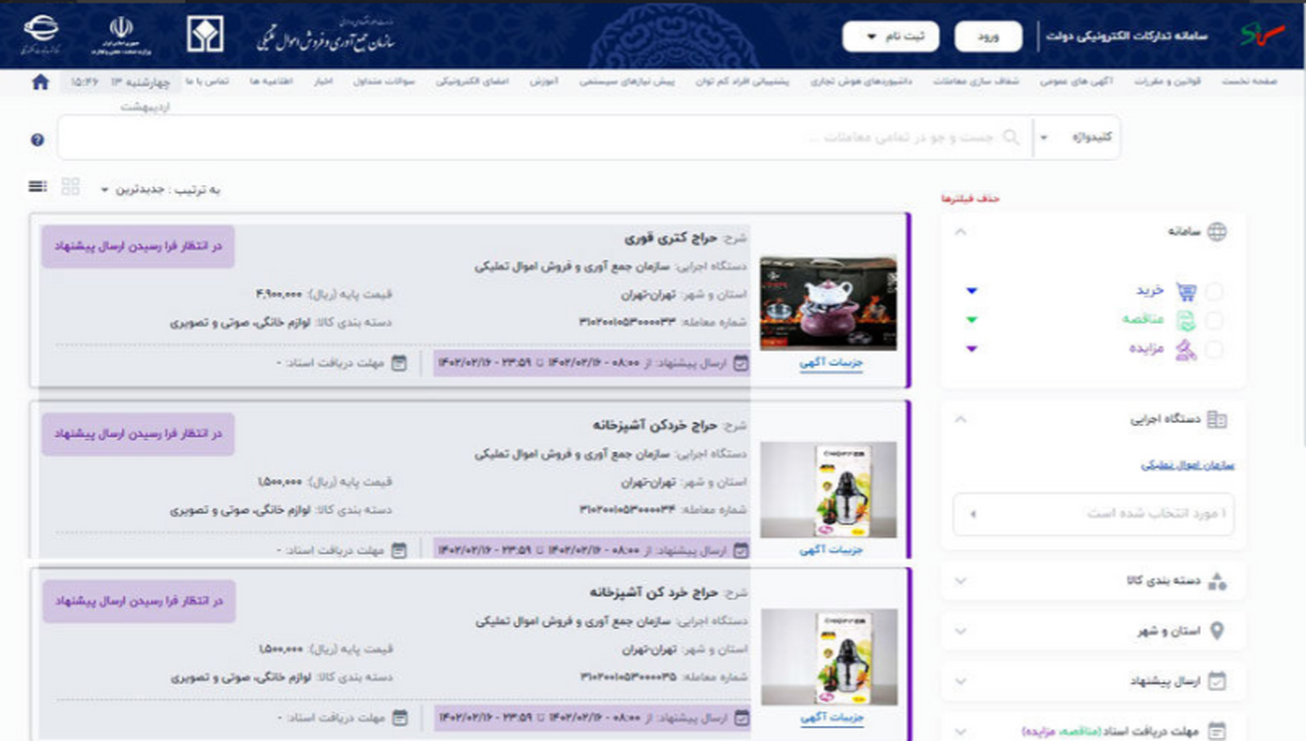1306x741 pixels.
Task: Click the ورود login button
Action: [988, 37]
